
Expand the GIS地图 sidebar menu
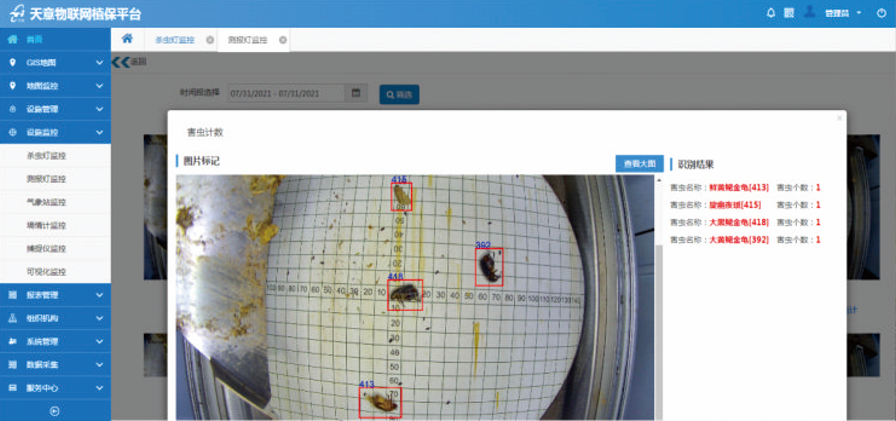point(55,63)
